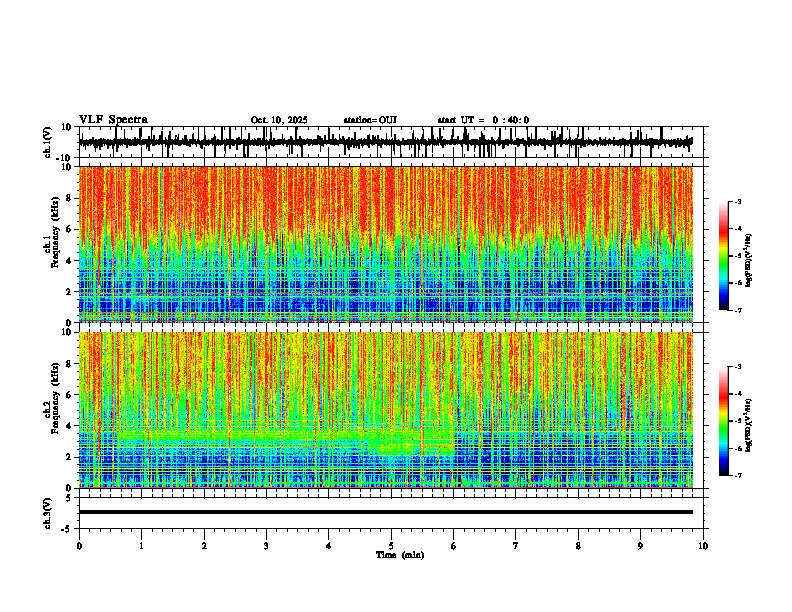Click time axis tick label "1"
Viewport: 792px width, 612px height.
(141, 546)
